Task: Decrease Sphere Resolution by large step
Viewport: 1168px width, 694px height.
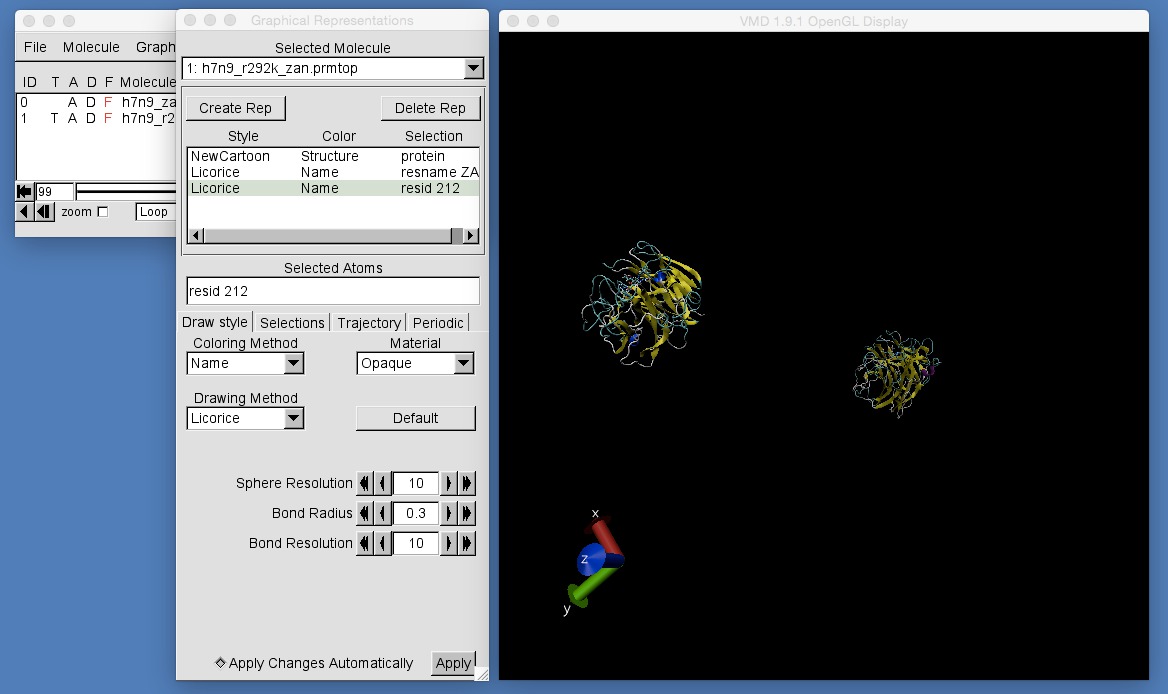Action: [364, 483]
